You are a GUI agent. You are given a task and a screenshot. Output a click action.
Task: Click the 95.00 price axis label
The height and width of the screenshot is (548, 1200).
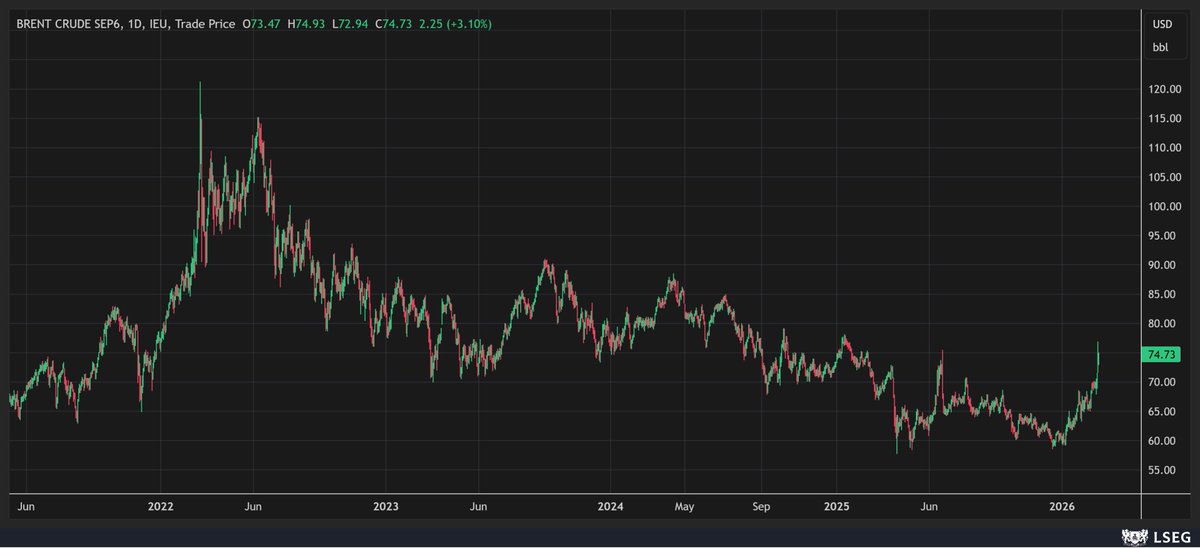(1164, 236)
